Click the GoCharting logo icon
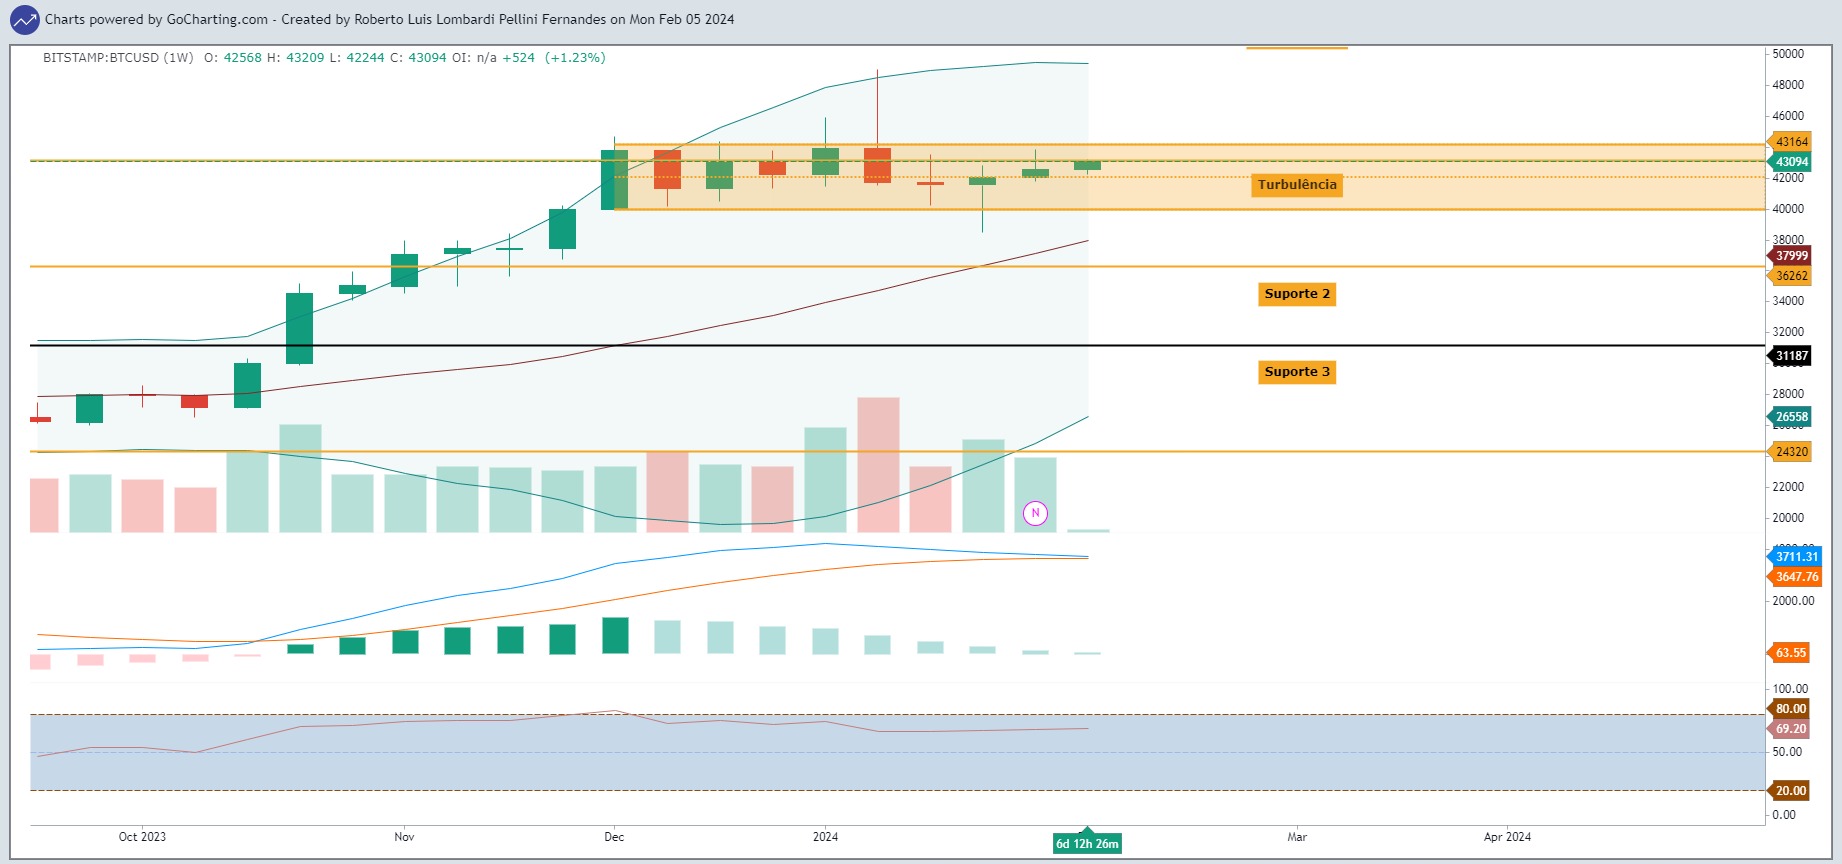The height and width of the screenshot is (864, 1842). (24, 19)
